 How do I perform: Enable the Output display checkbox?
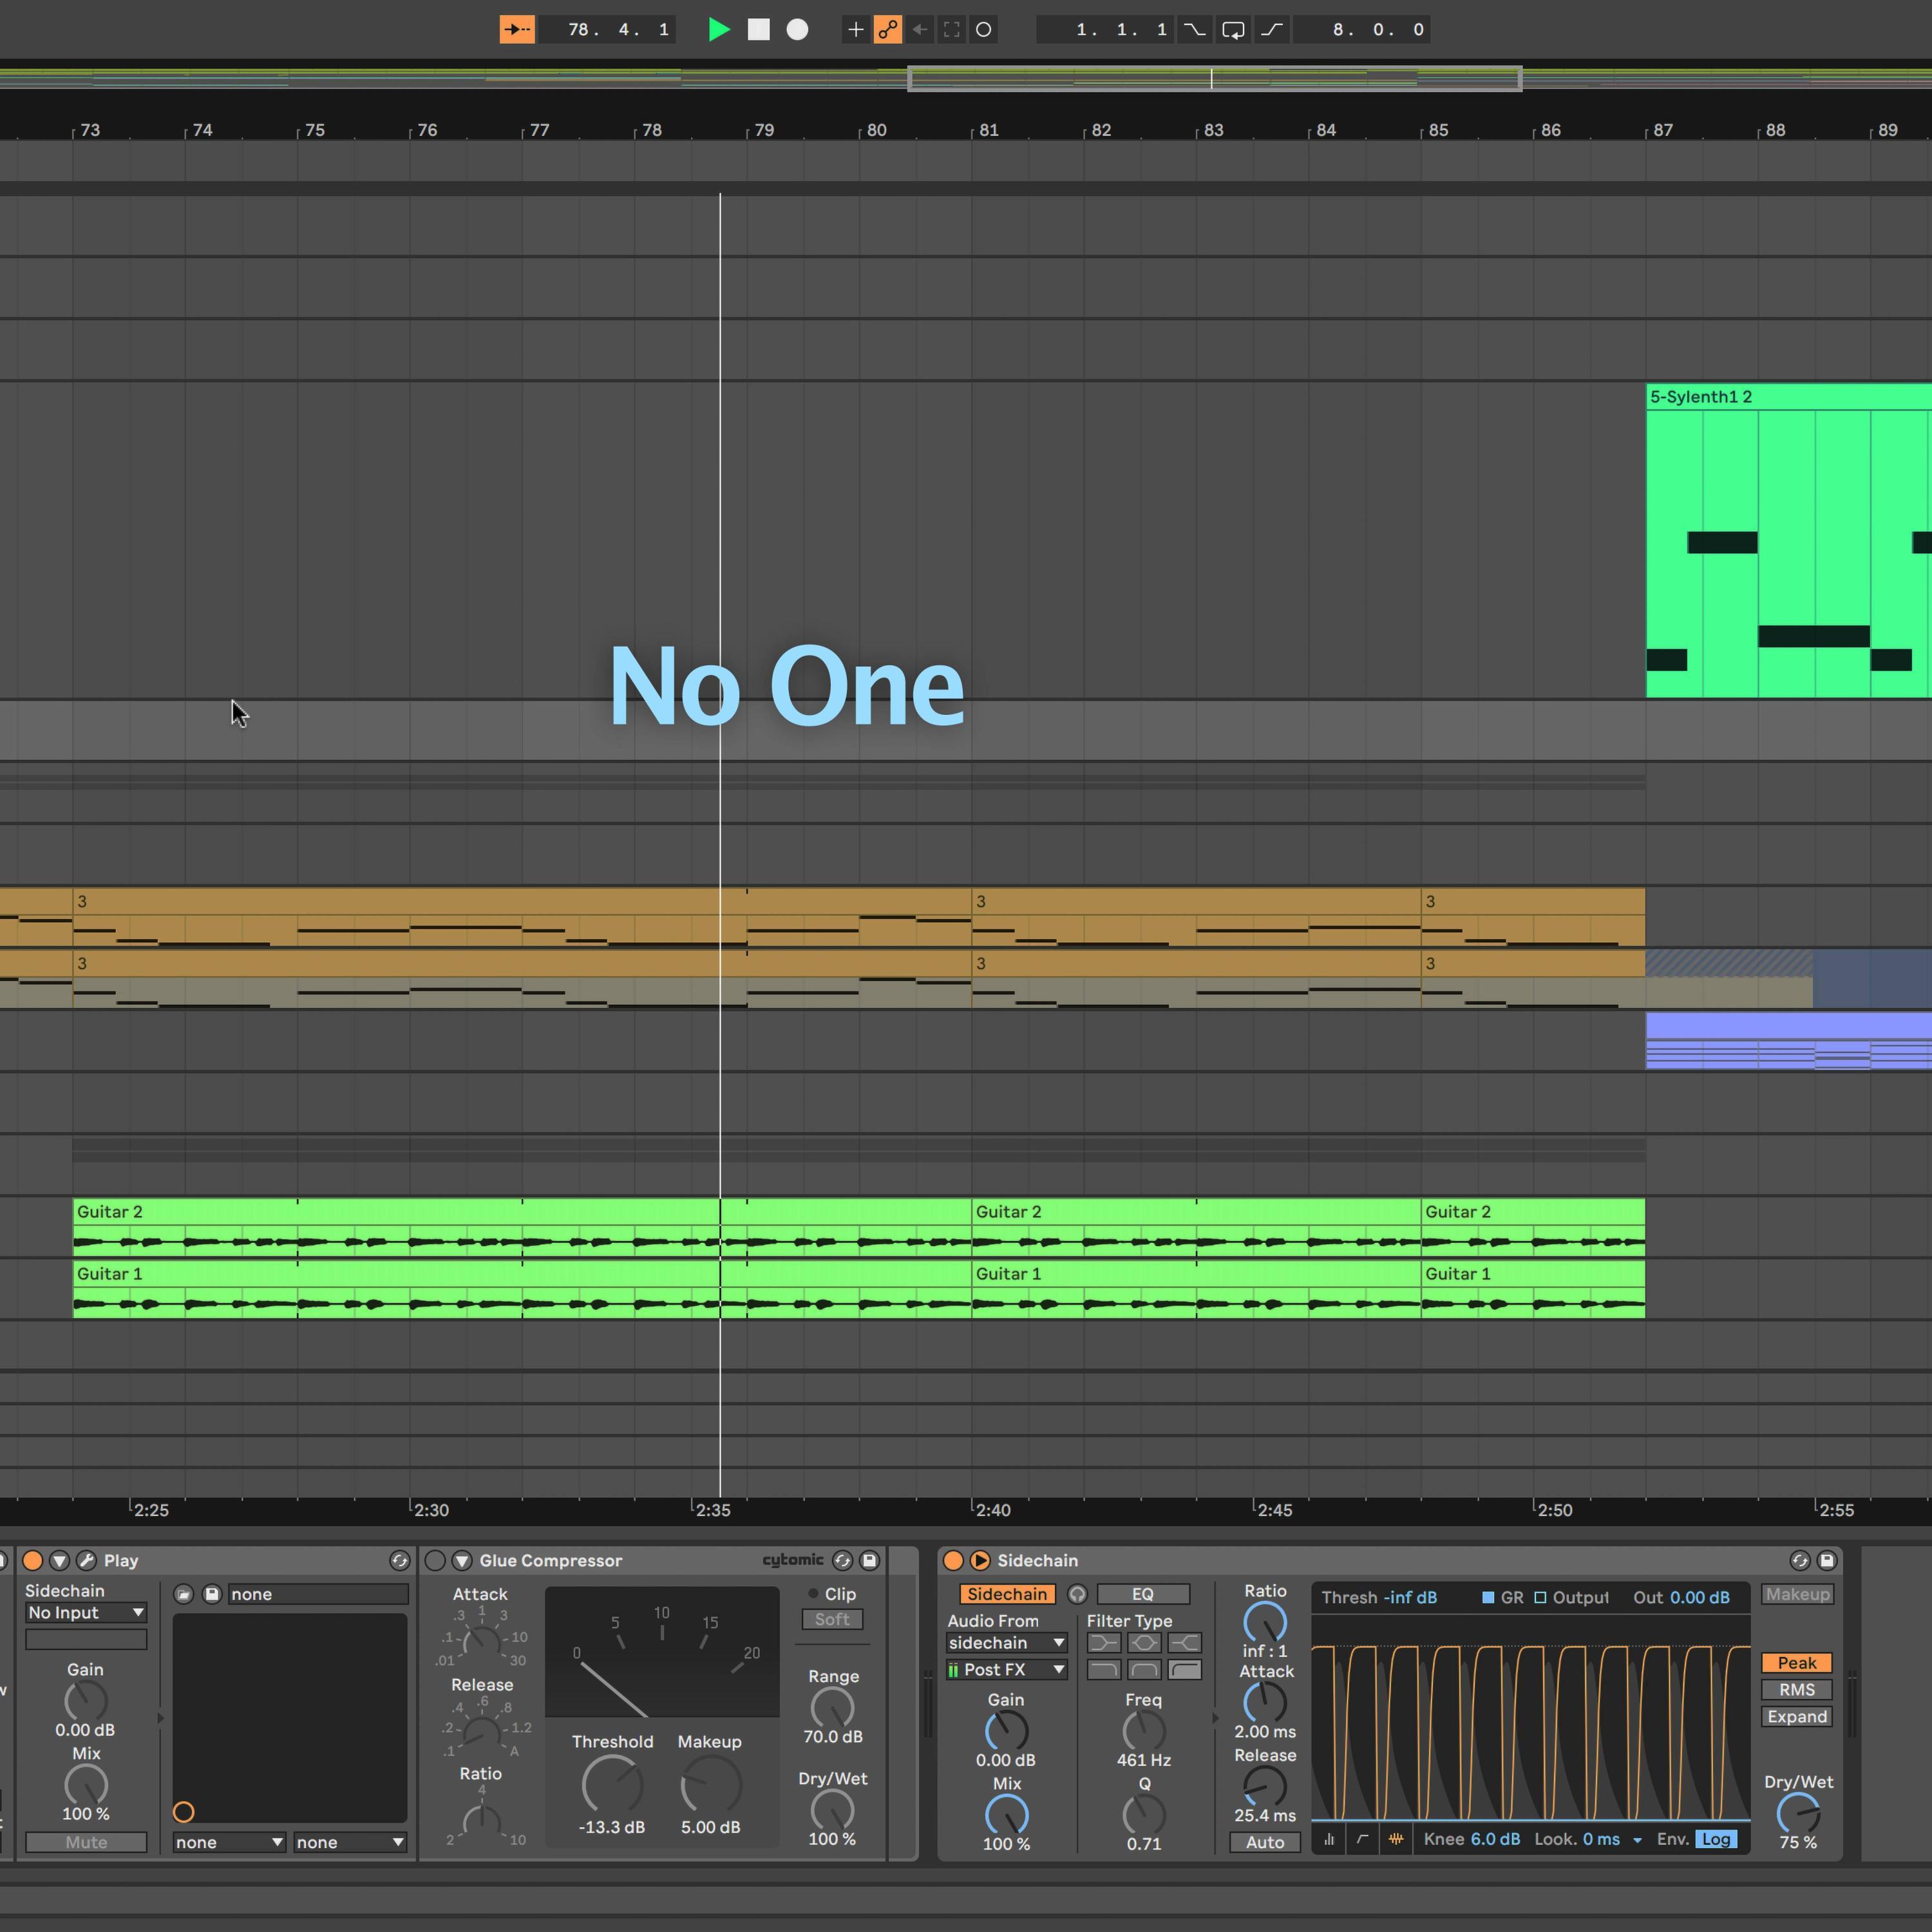[1540, 1597]
